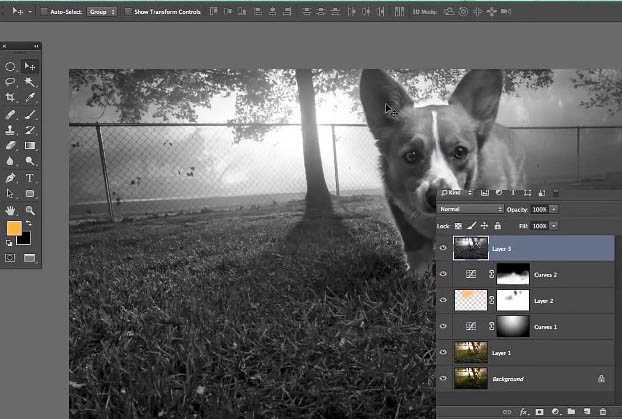
Task: Open the layer Kind filter dropdown
Action: [458, 192]
